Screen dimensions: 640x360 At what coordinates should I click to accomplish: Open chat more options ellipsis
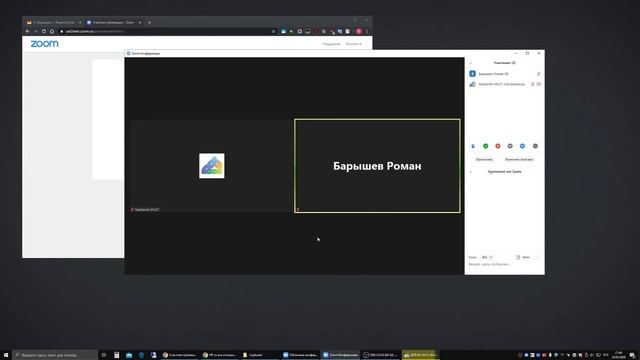click(x=538, y=257)
